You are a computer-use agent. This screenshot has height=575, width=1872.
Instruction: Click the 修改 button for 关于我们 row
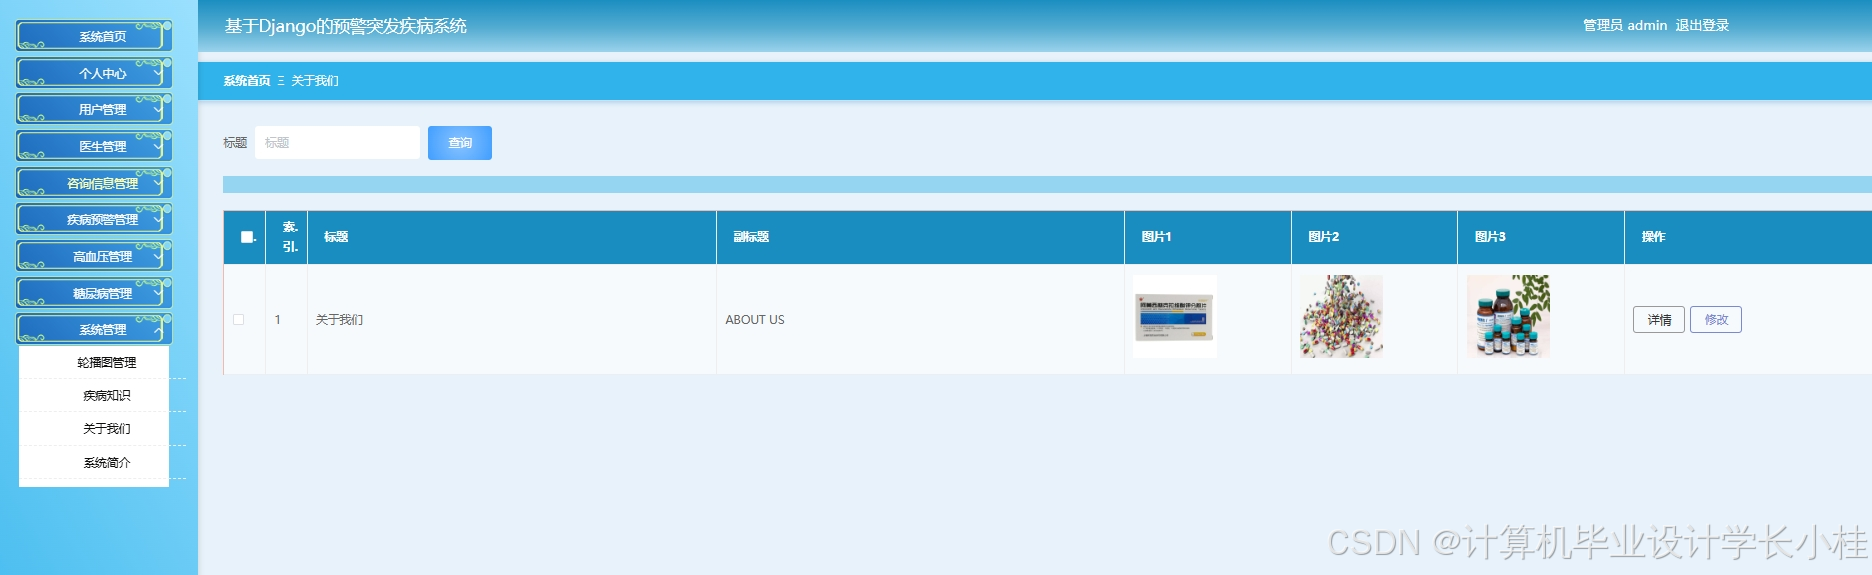[1716, 320]
